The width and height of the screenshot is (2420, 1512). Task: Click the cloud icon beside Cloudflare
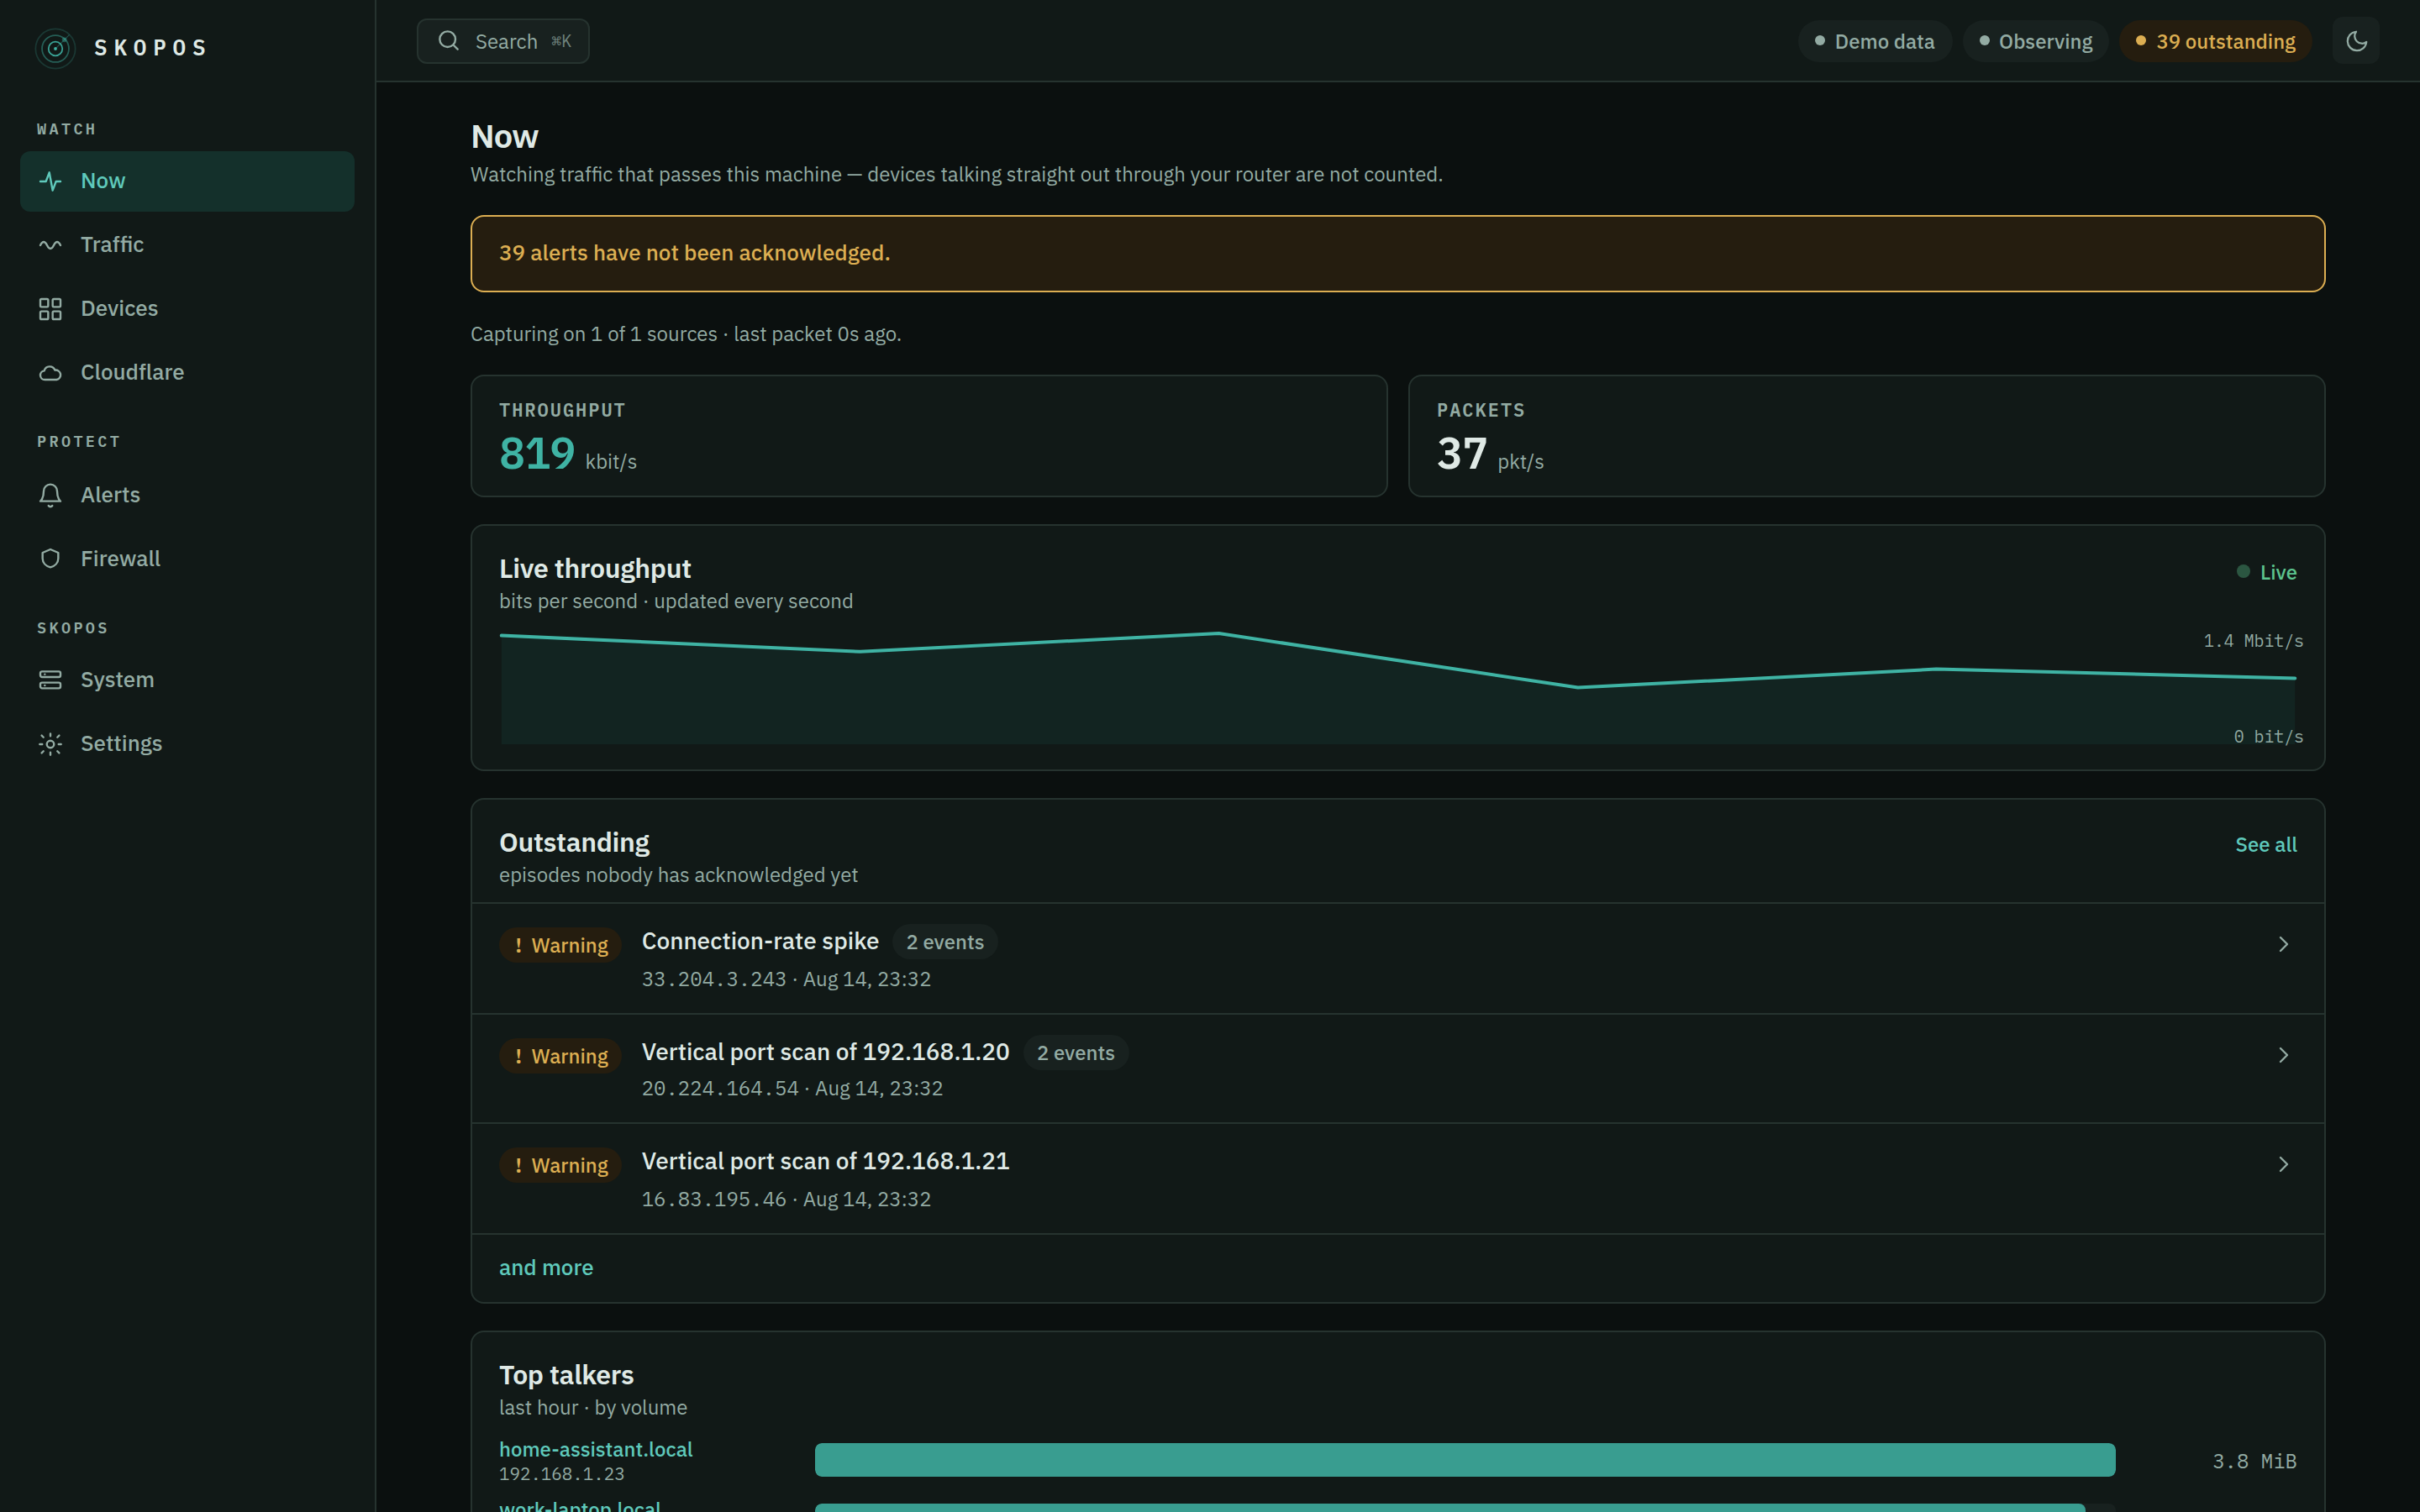50,373
